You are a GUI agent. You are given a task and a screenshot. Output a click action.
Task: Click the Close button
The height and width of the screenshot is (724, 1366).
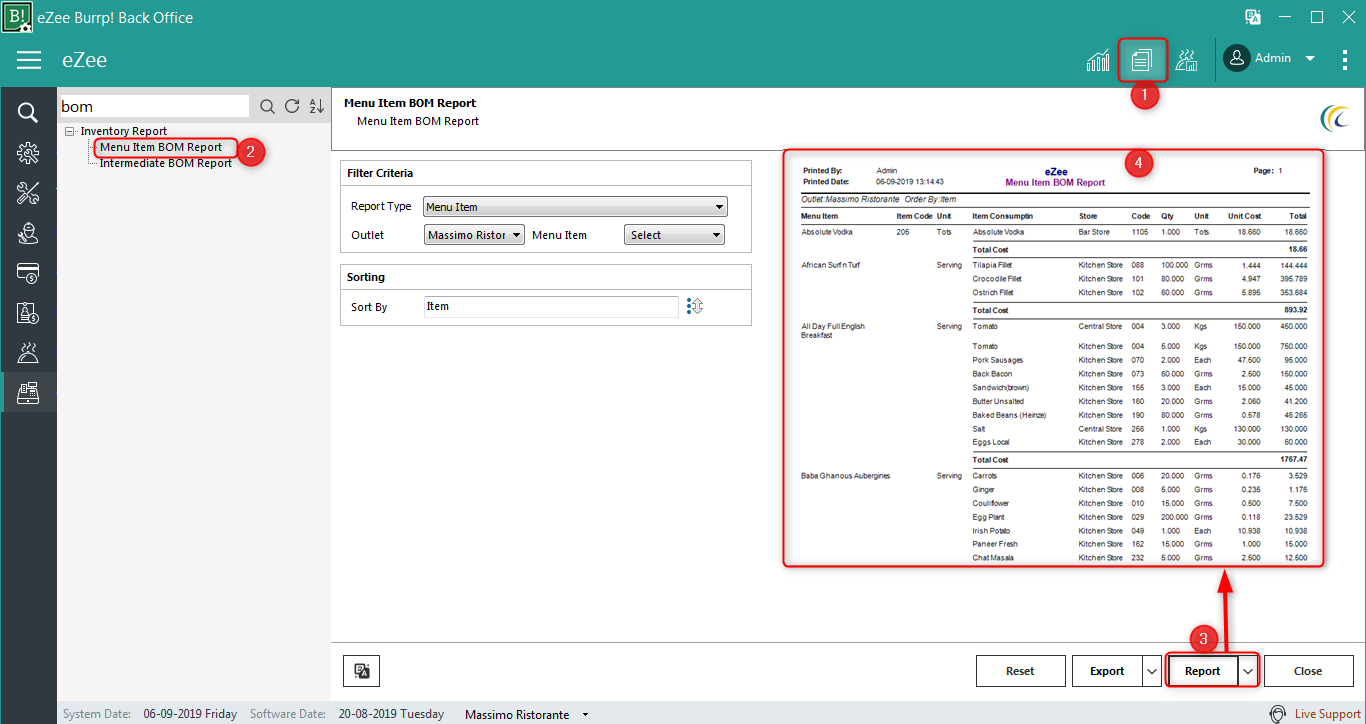pyautogui.click(x=1308, y=671)
